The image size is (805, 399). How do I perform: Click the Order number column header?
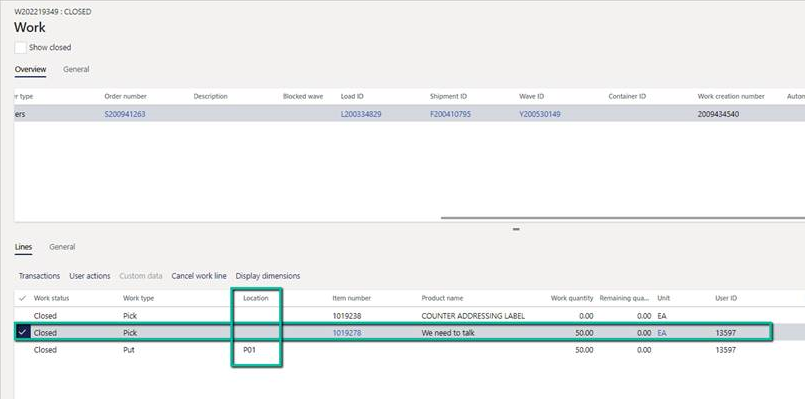pyautogui.click(x=125, y=96)
